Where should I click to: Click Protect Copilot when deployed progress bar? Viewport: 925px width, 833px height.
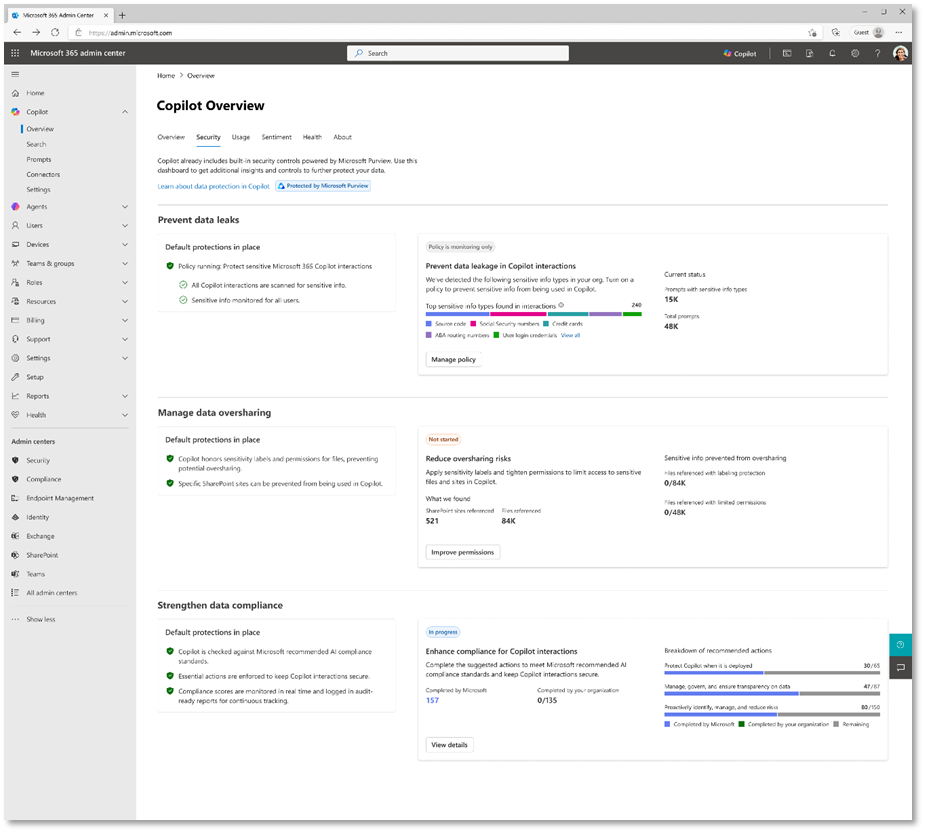click(772, 673)
